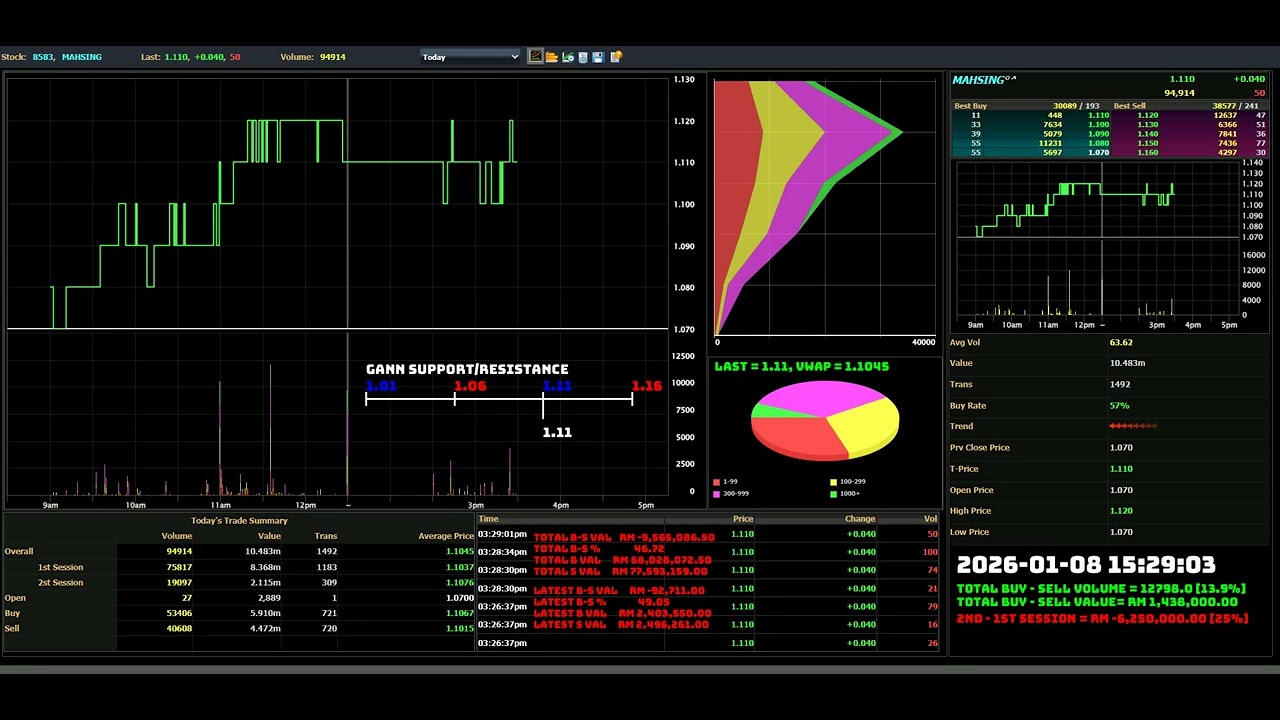Viewport: 1280px width, 720px height.
Task: Click the chart indicator icon in toolbar
Action: 535,57
